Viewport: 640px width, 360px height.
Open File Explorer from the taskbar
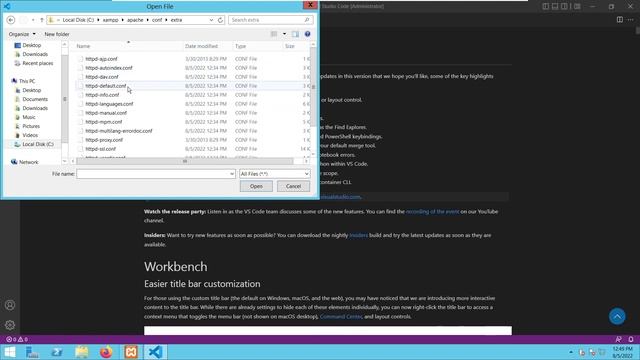tap(82, 352)
